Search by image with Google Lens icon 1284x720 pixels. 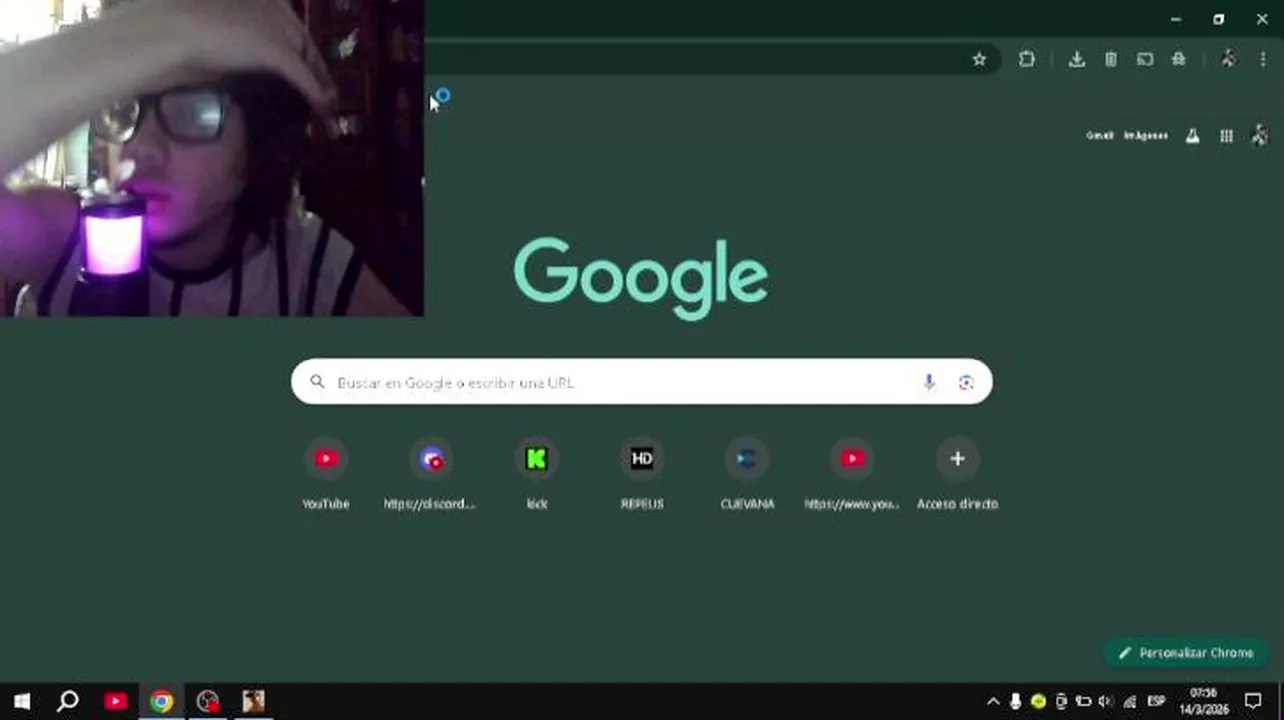[966, 382]
